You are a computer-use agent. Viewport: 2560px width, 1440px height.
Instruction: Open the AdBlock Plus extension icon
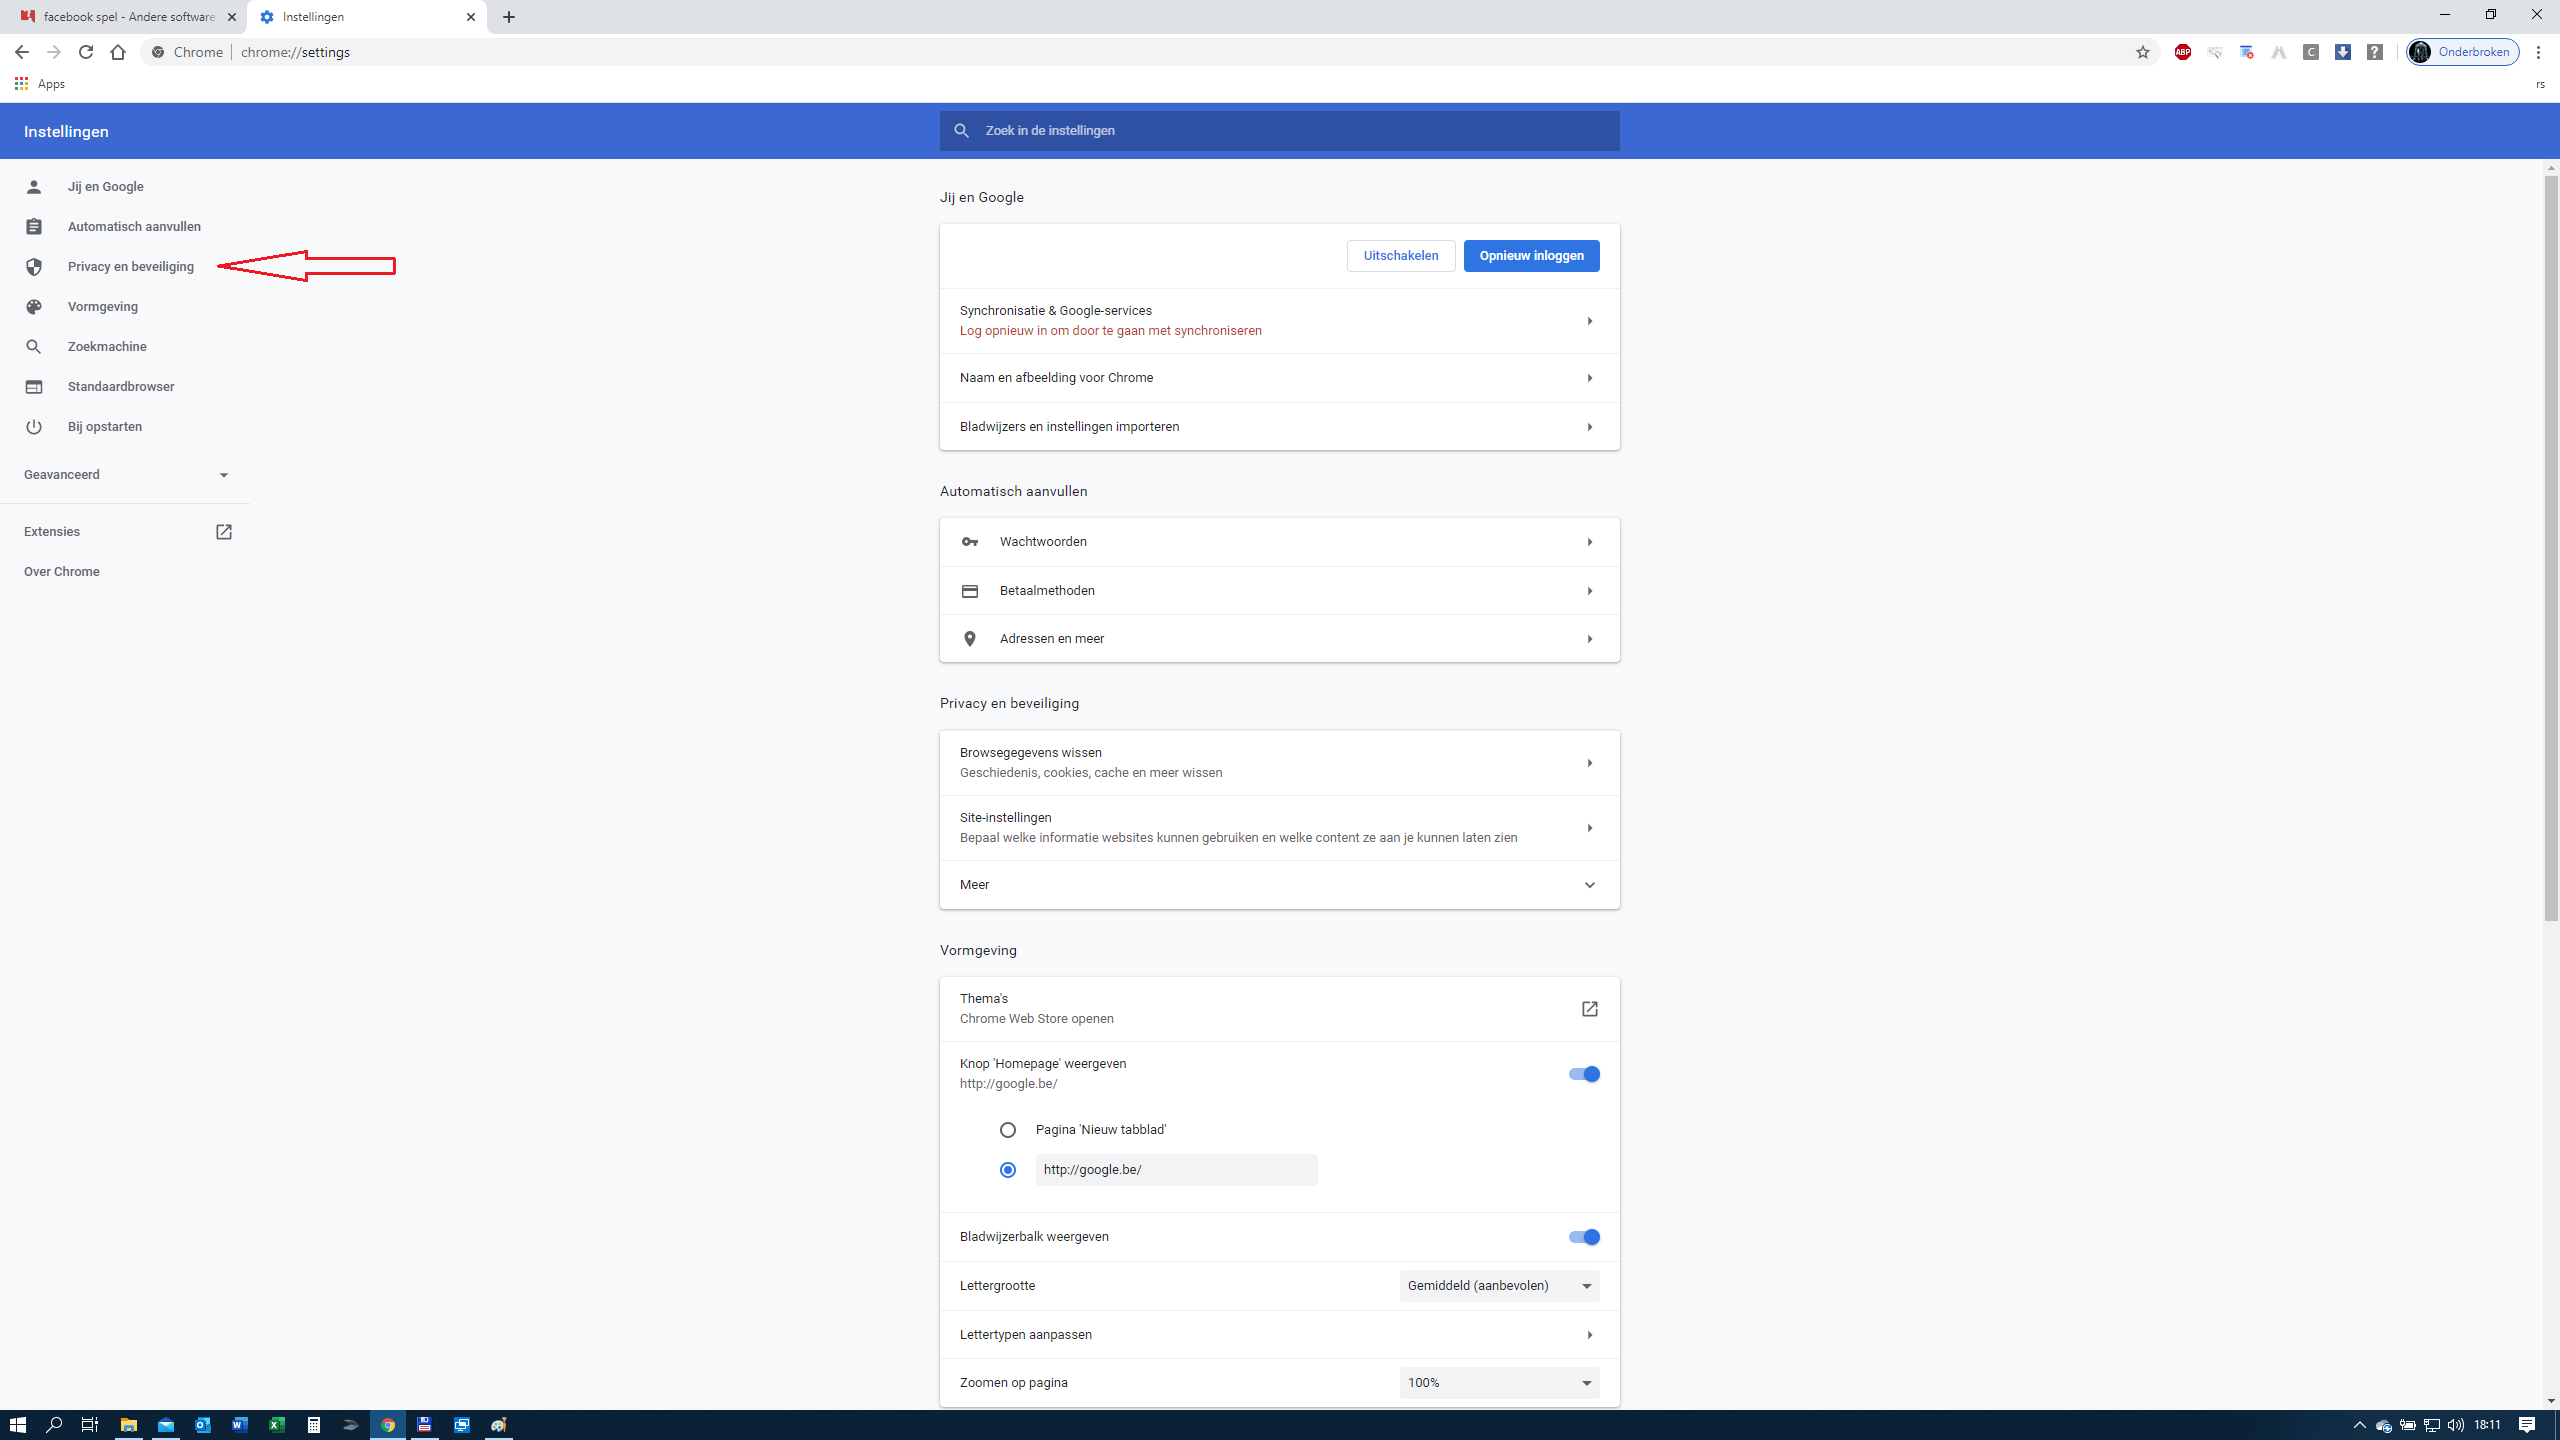tap(2182, 52)
